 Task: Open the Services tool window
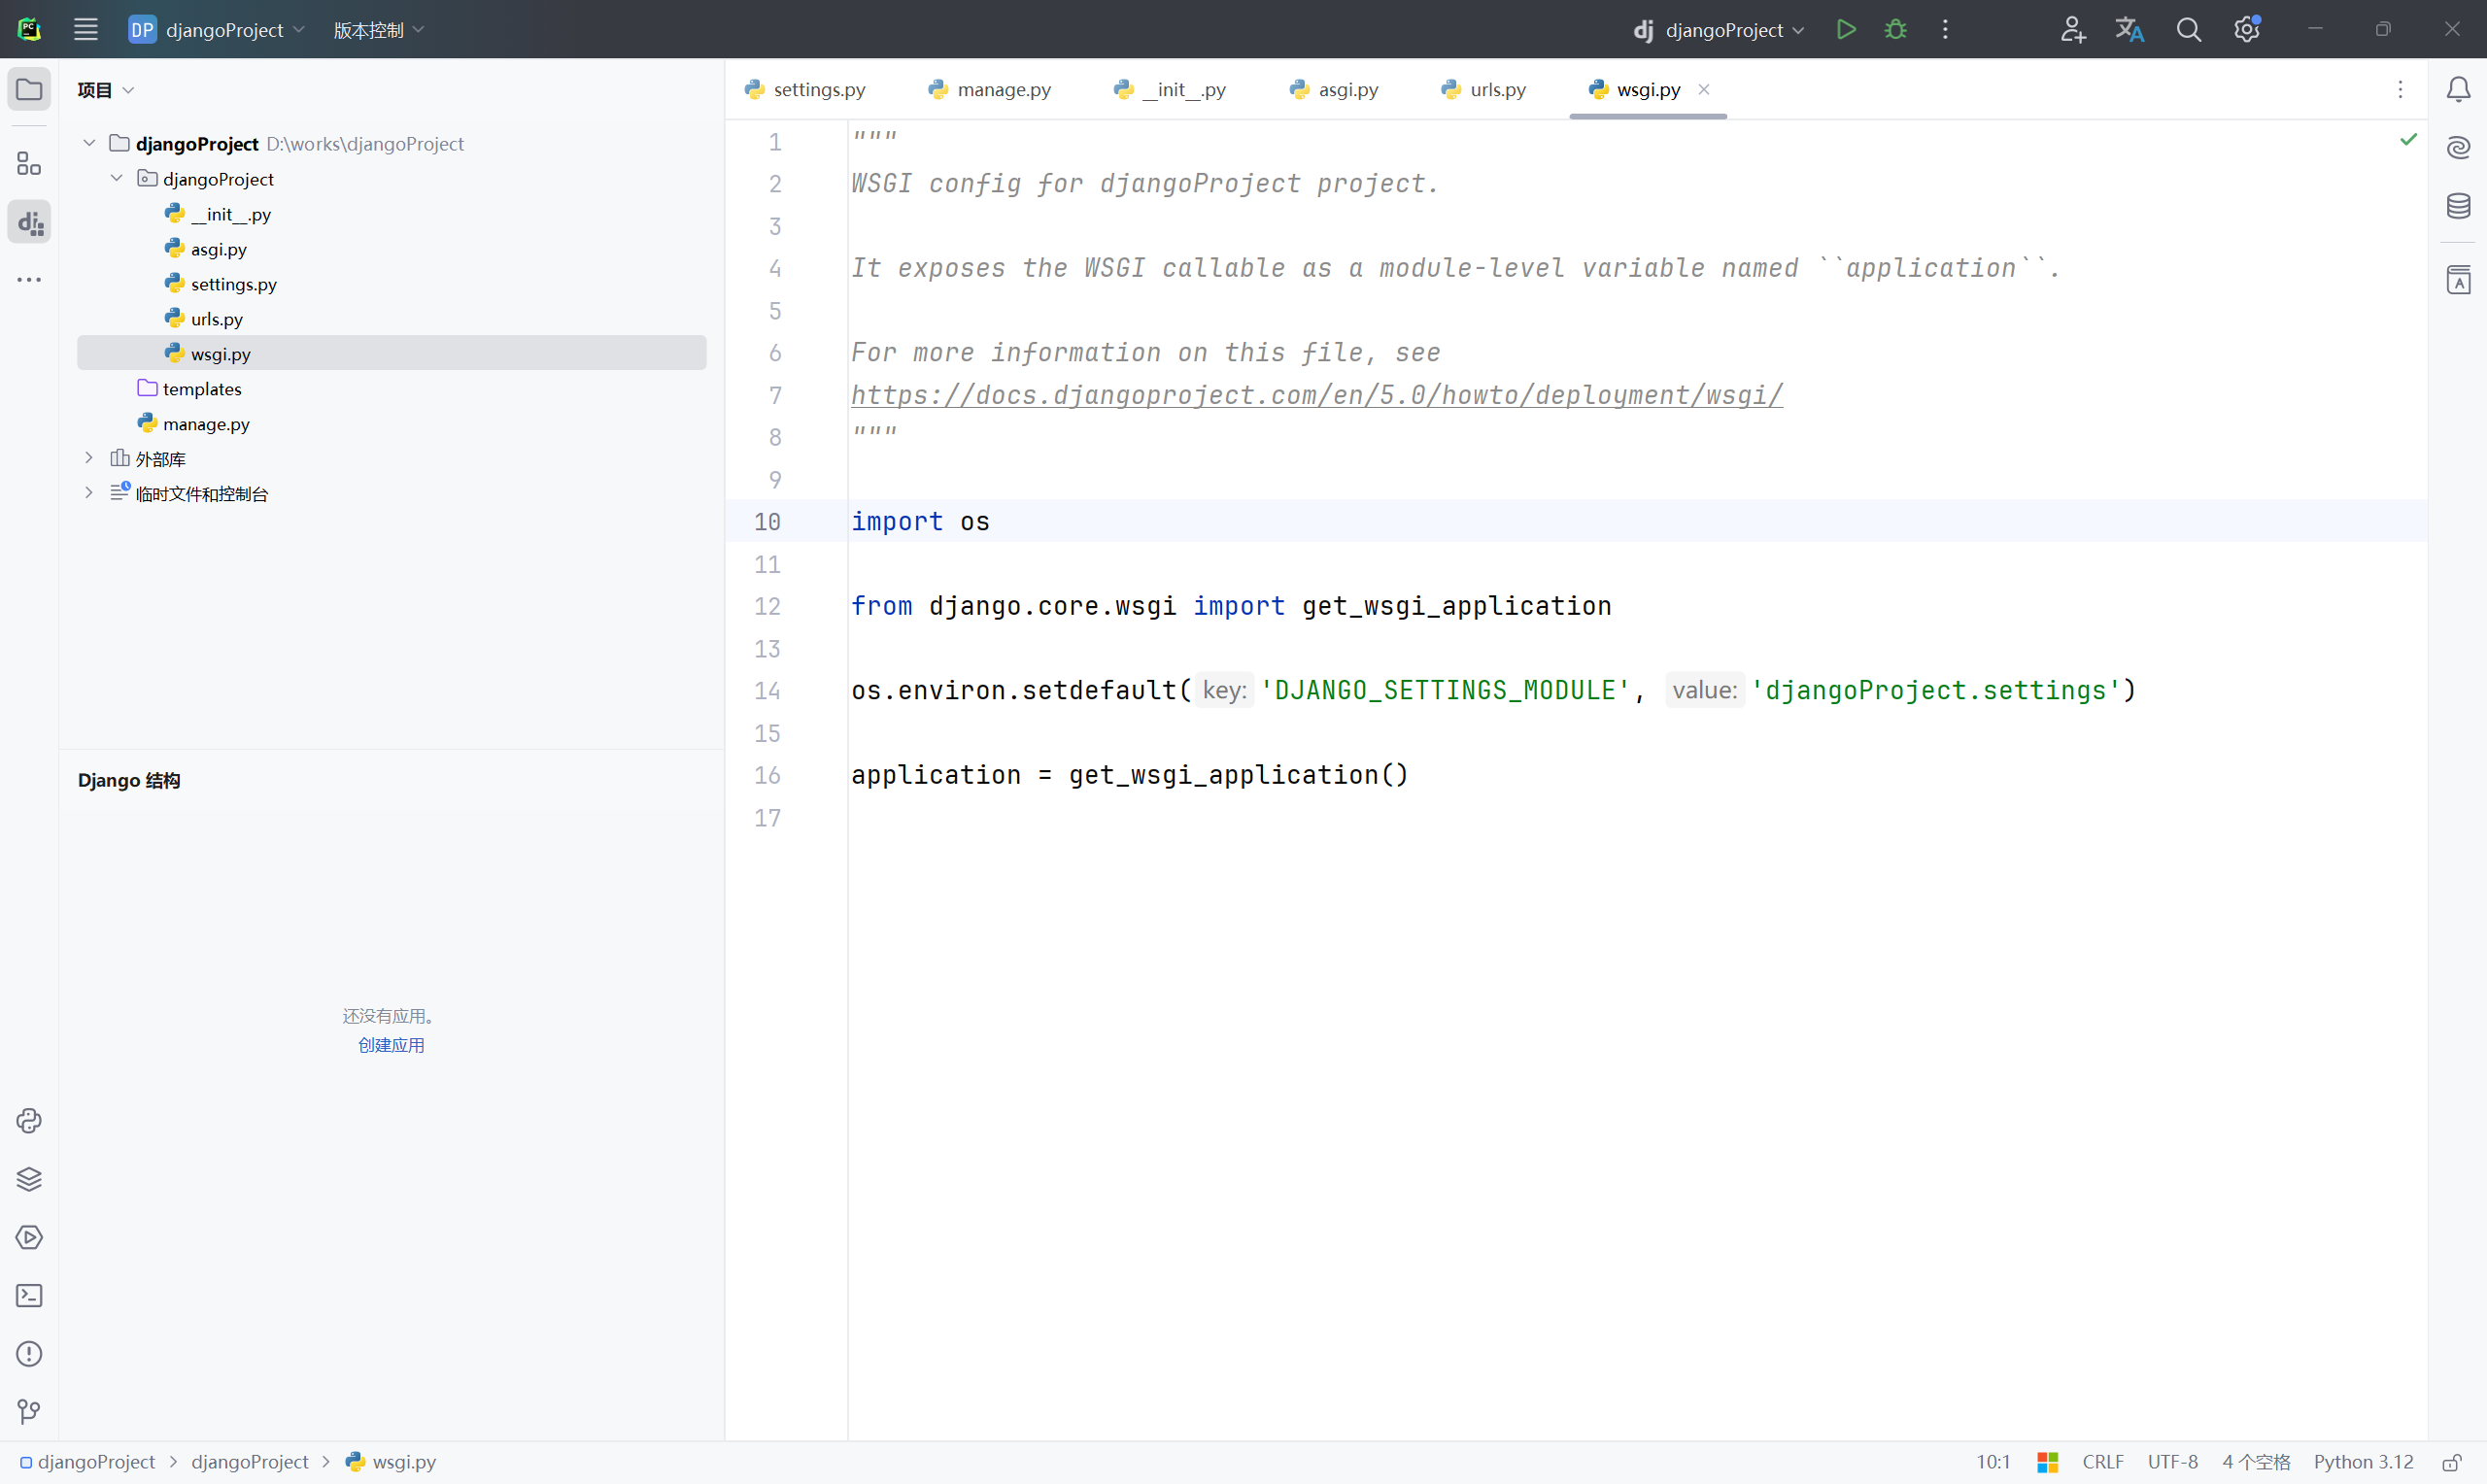click(29, 1237)
